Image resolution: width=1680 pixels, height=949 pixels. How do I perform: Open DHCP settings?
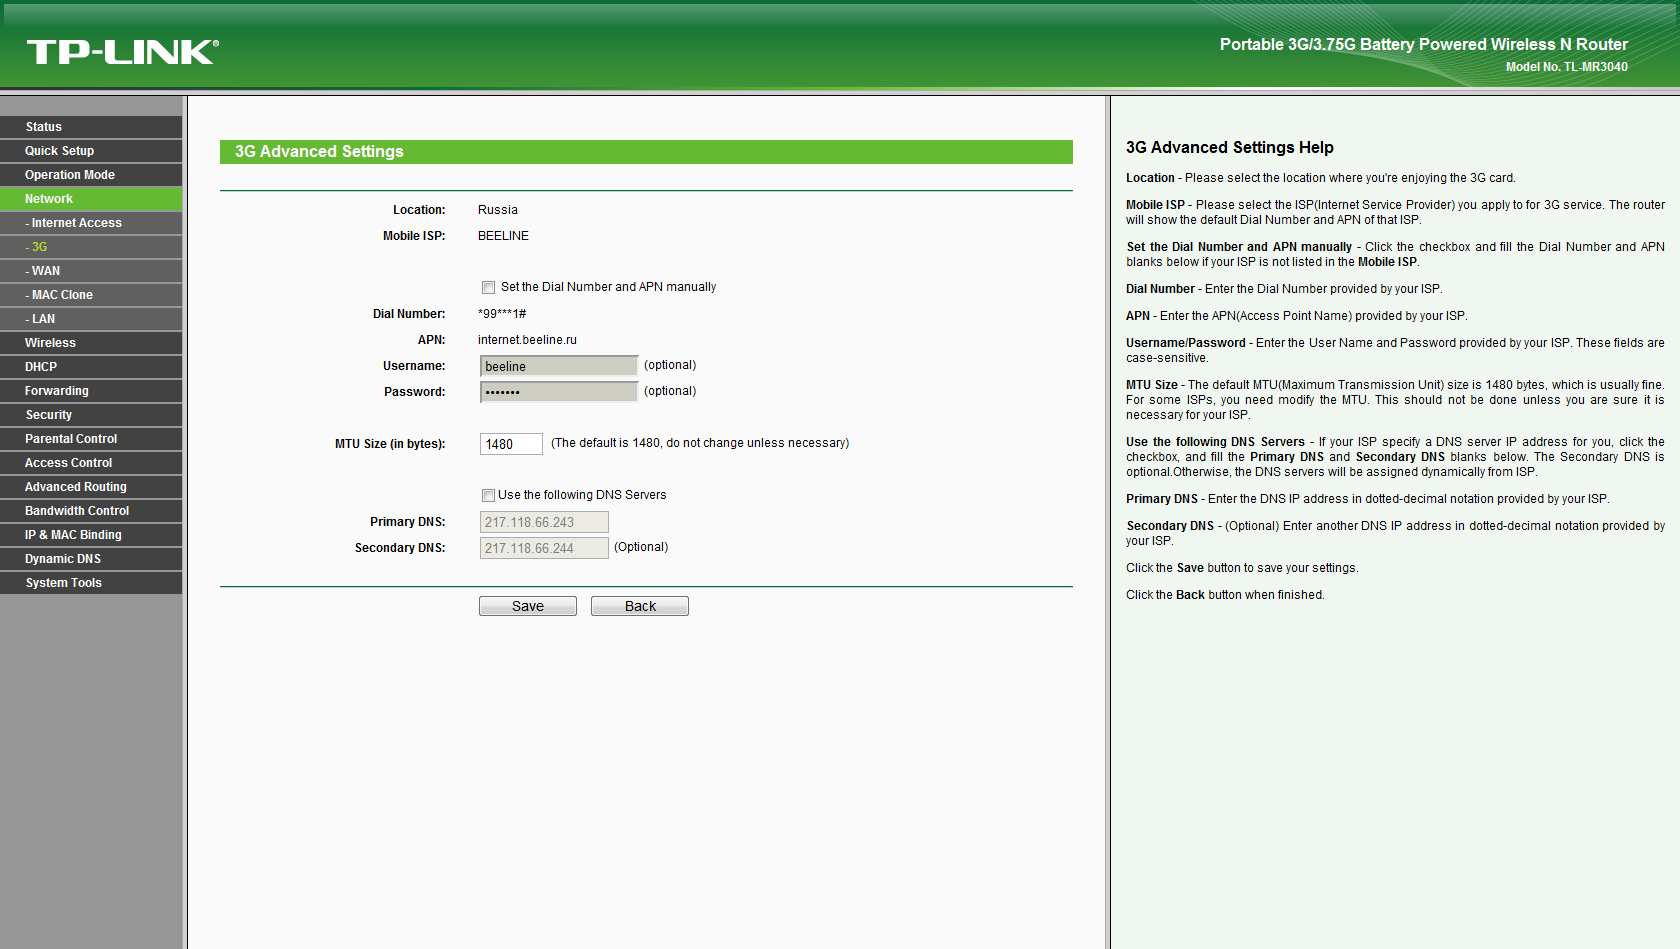[x=91, y=367]
